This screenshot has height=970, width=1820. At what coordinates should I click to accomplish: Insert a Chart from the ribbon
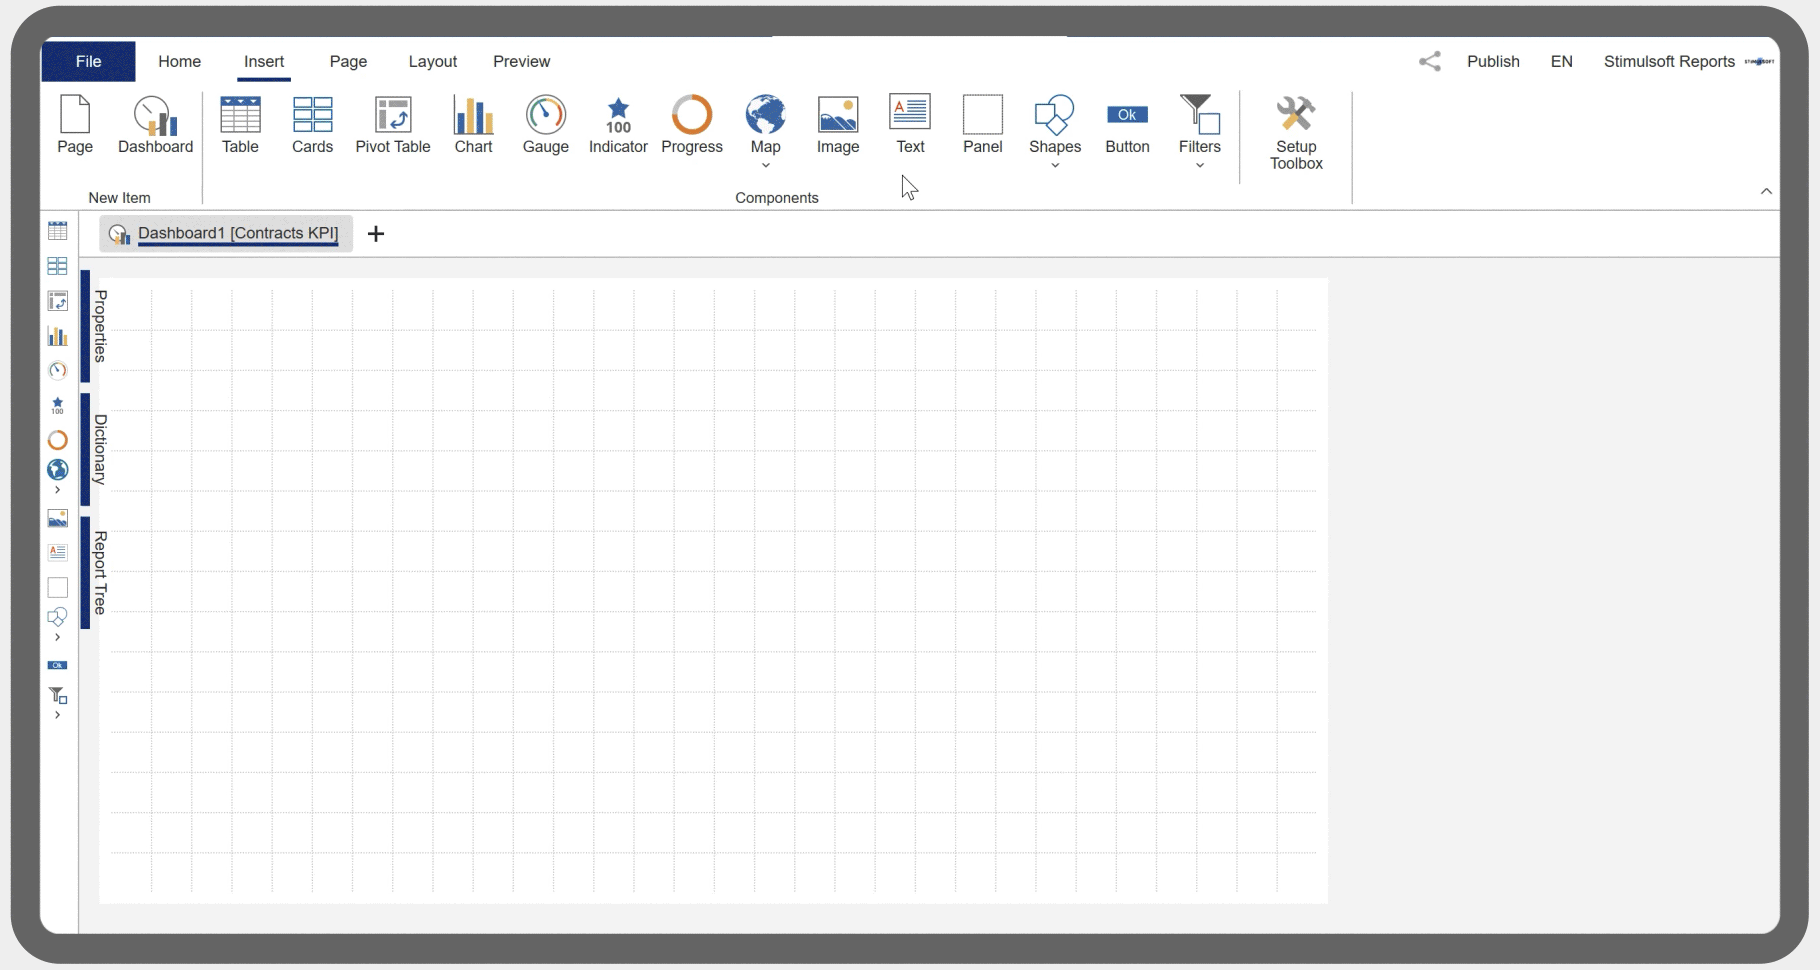pos(473,125)
